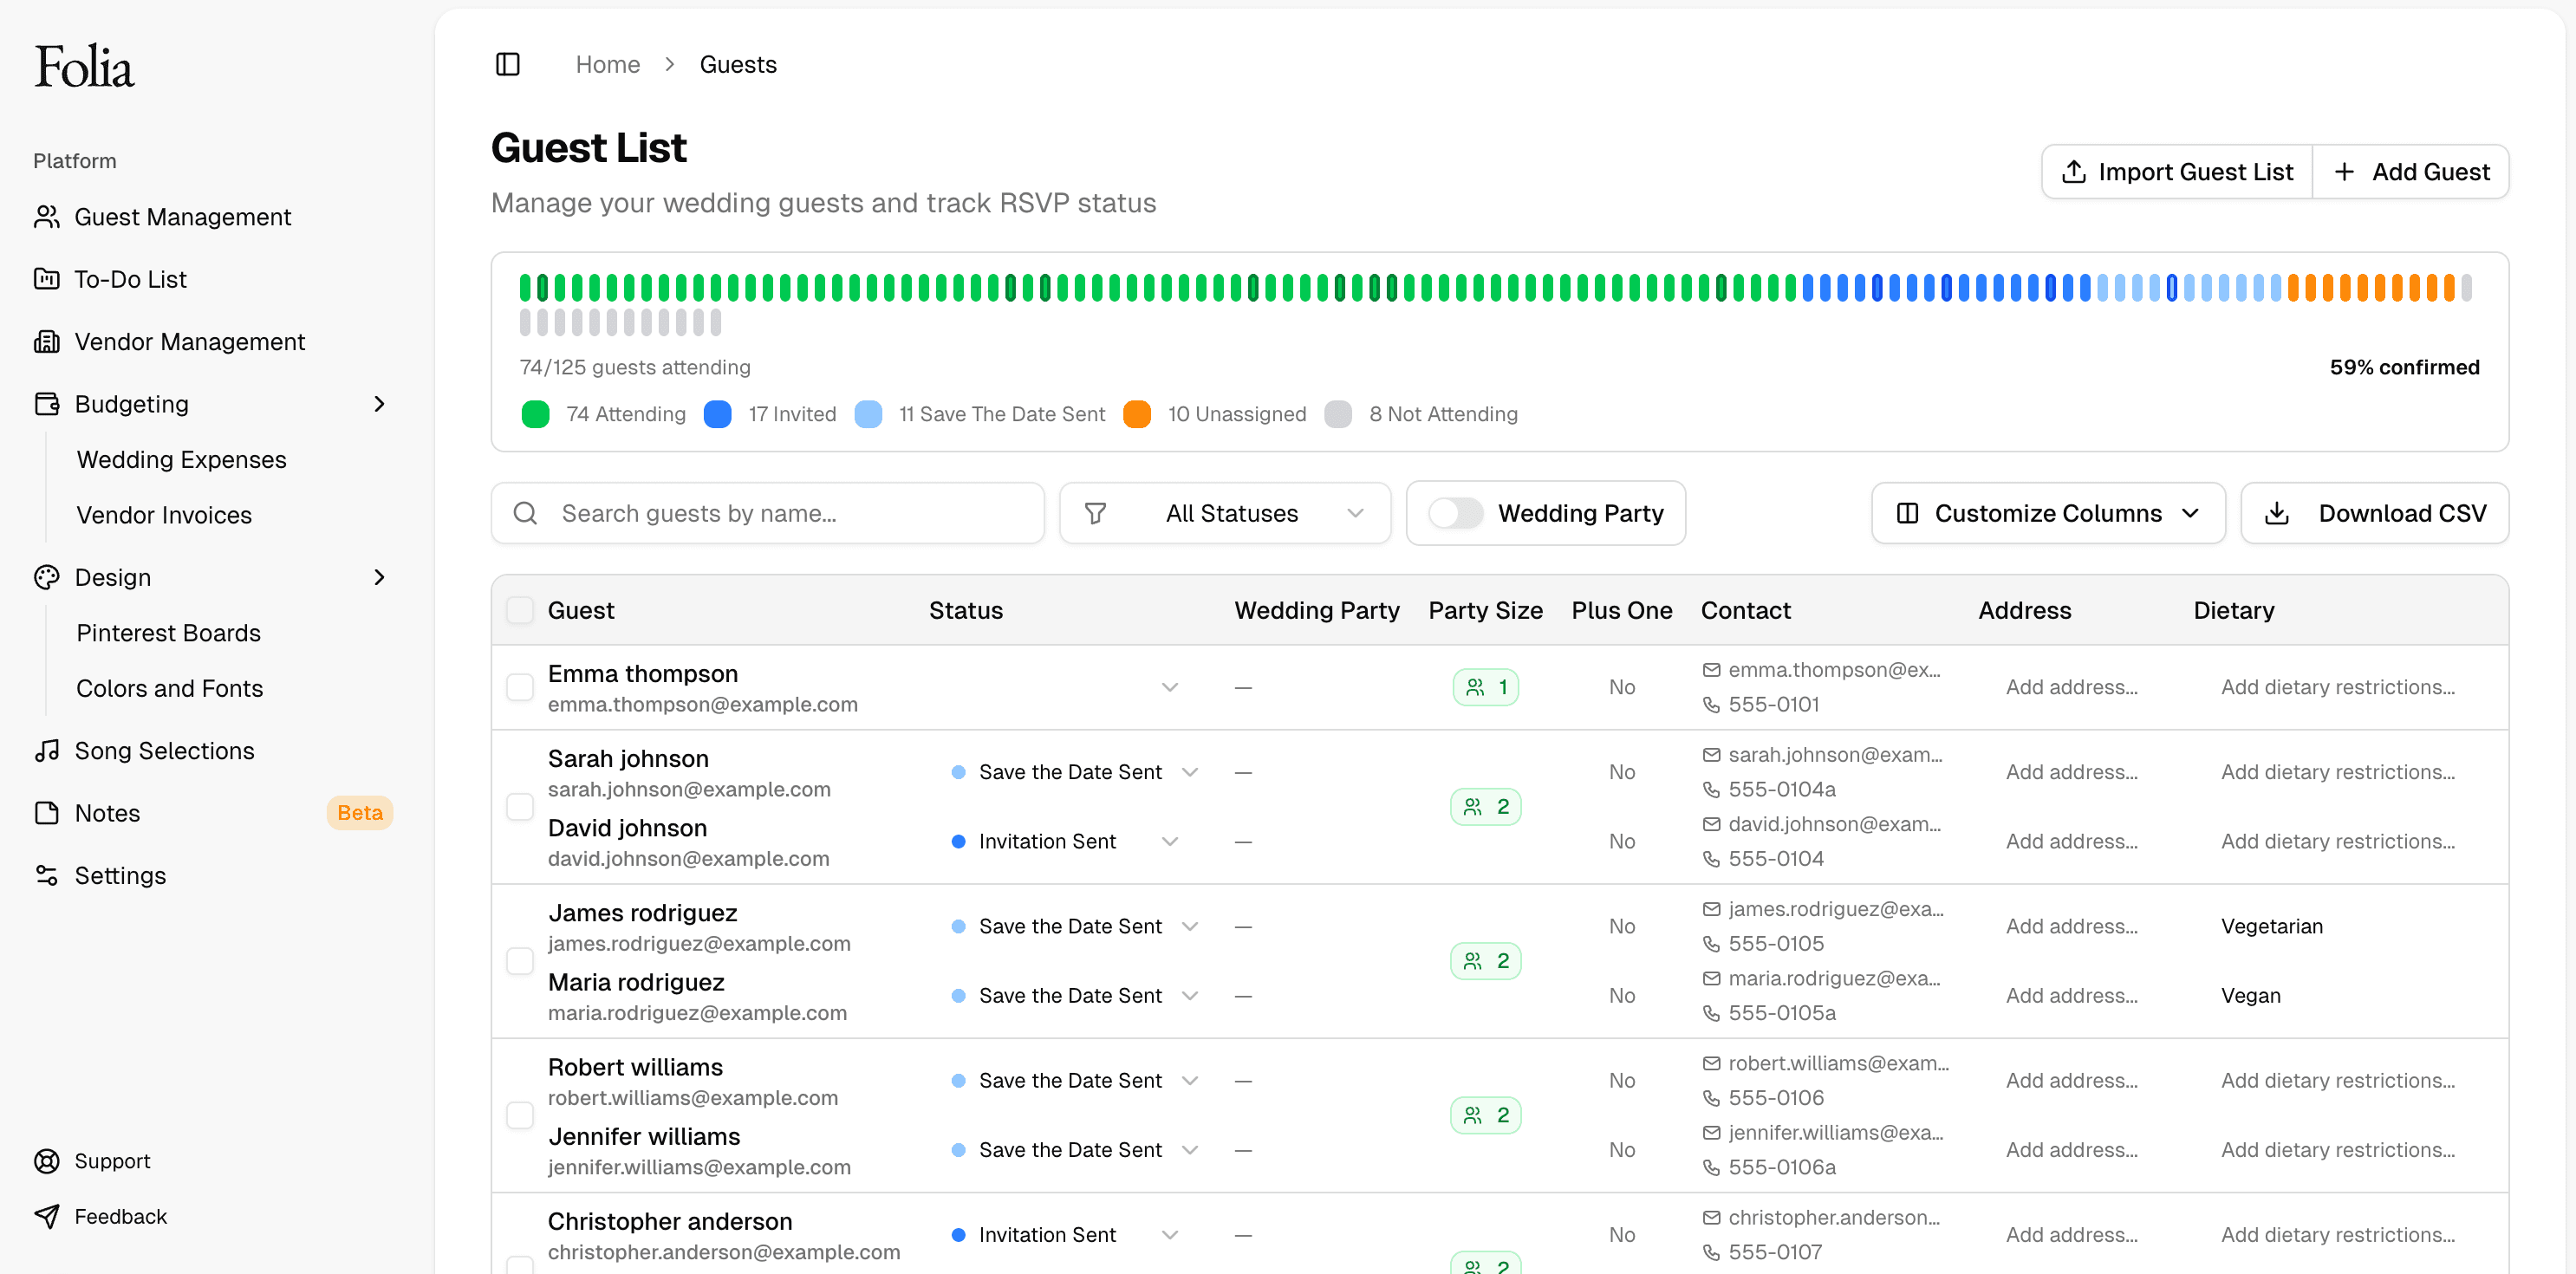
Task: Click the Guest Management people icon
Action: click(46, 217)
